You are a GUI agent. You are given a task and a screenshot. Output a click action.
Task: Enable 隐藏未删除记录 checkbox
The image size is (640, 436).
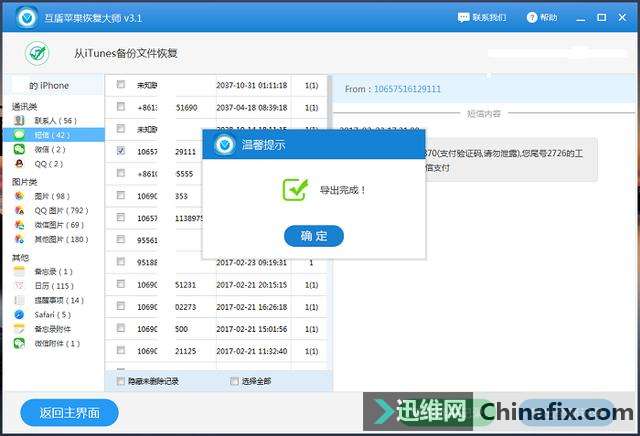pos(121,381)
